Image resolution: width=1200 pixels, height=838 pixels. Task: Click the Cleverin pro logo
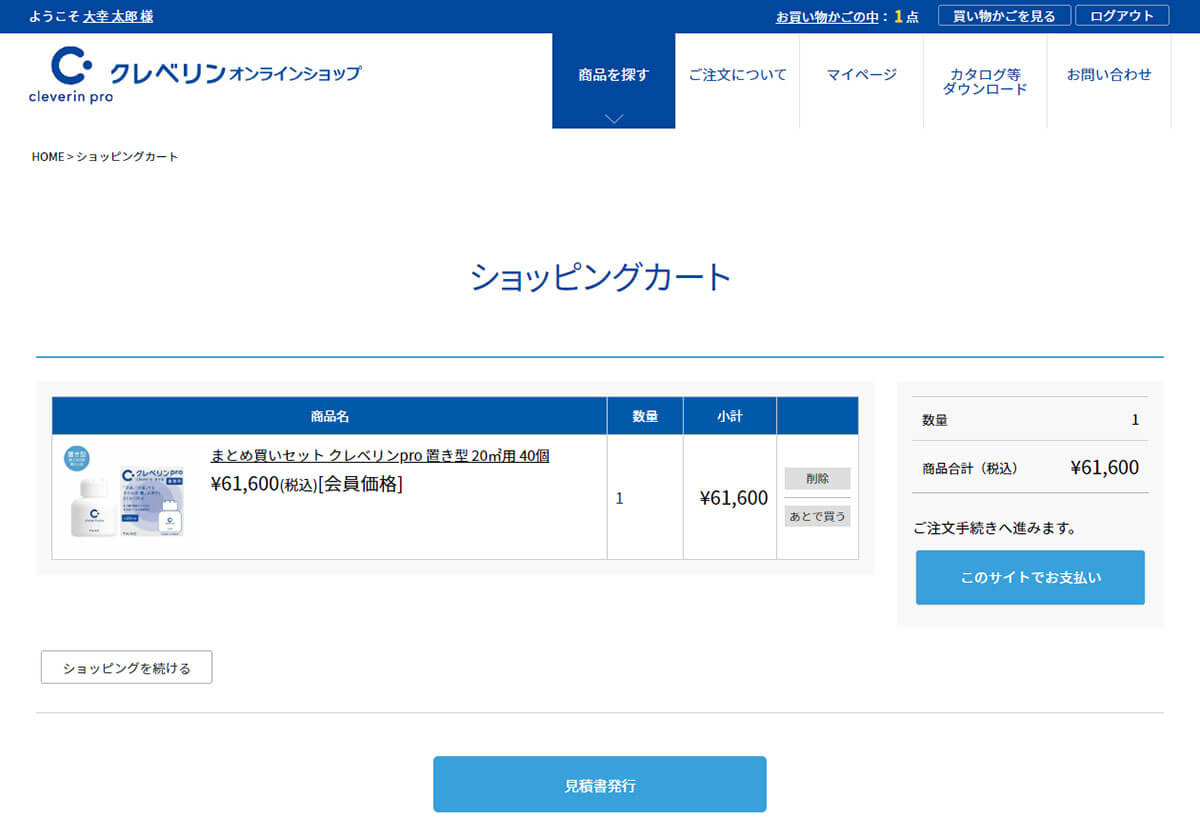(x=195, y=75)
